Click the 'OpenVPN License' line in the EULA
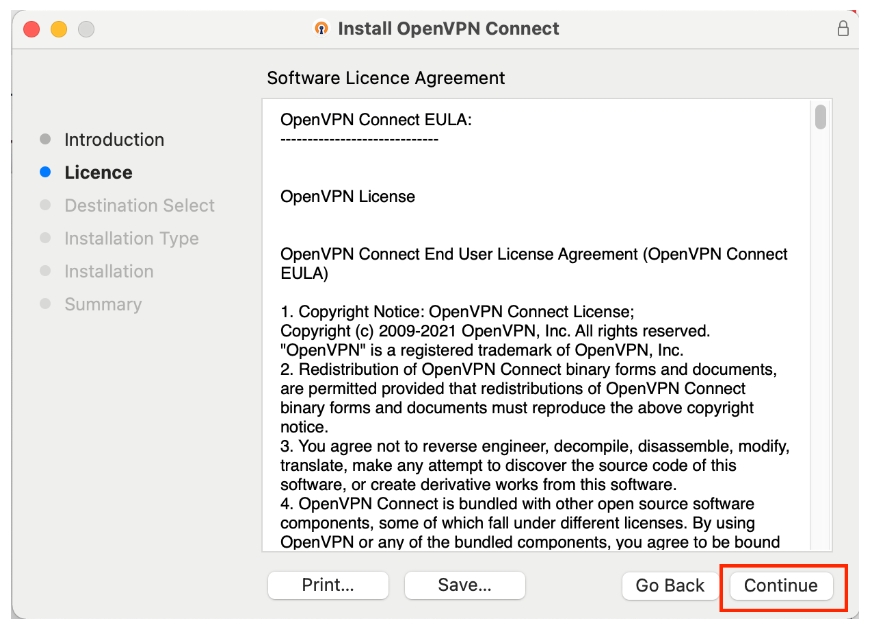 (x=347, y=197)
